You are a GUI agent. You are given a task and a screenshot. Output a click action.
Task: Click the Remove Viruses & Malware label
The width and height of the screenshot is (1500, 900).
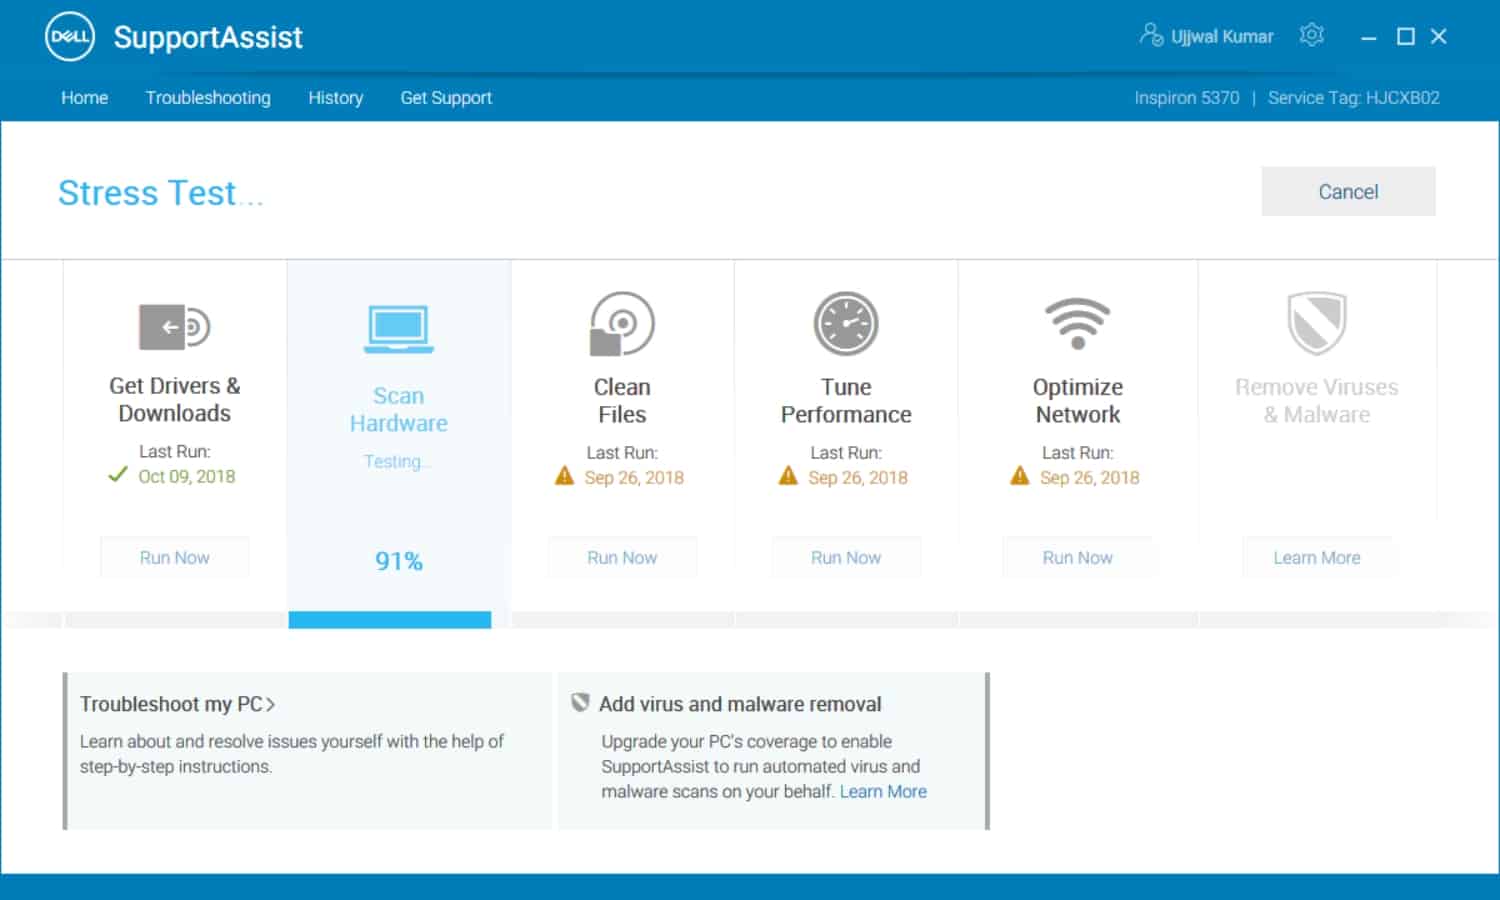[x=1317, y=400]
